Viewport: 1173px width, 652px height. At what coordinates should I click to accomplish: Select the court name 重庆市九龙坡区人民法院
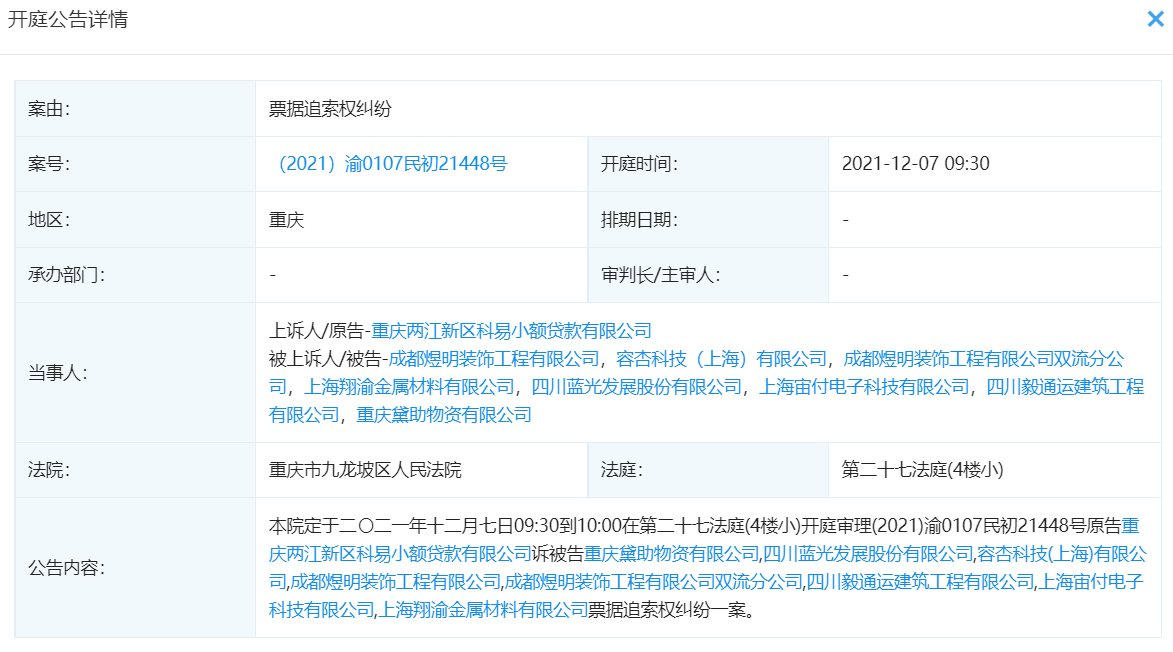tap(365, 470)
